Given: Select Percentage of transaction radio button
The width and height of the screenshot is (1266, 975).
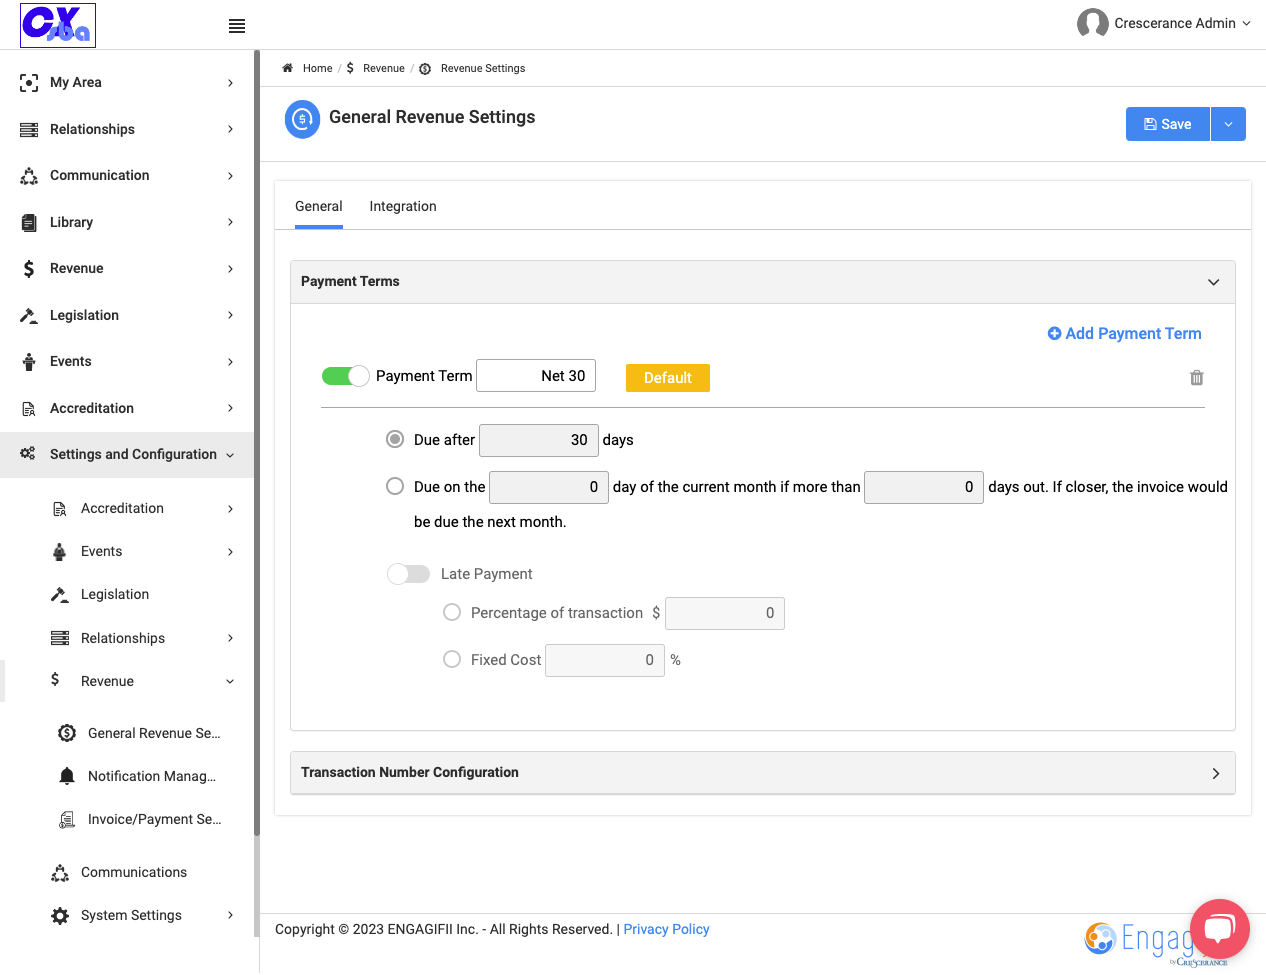Looking at the screenshot, I should point(452,612).
